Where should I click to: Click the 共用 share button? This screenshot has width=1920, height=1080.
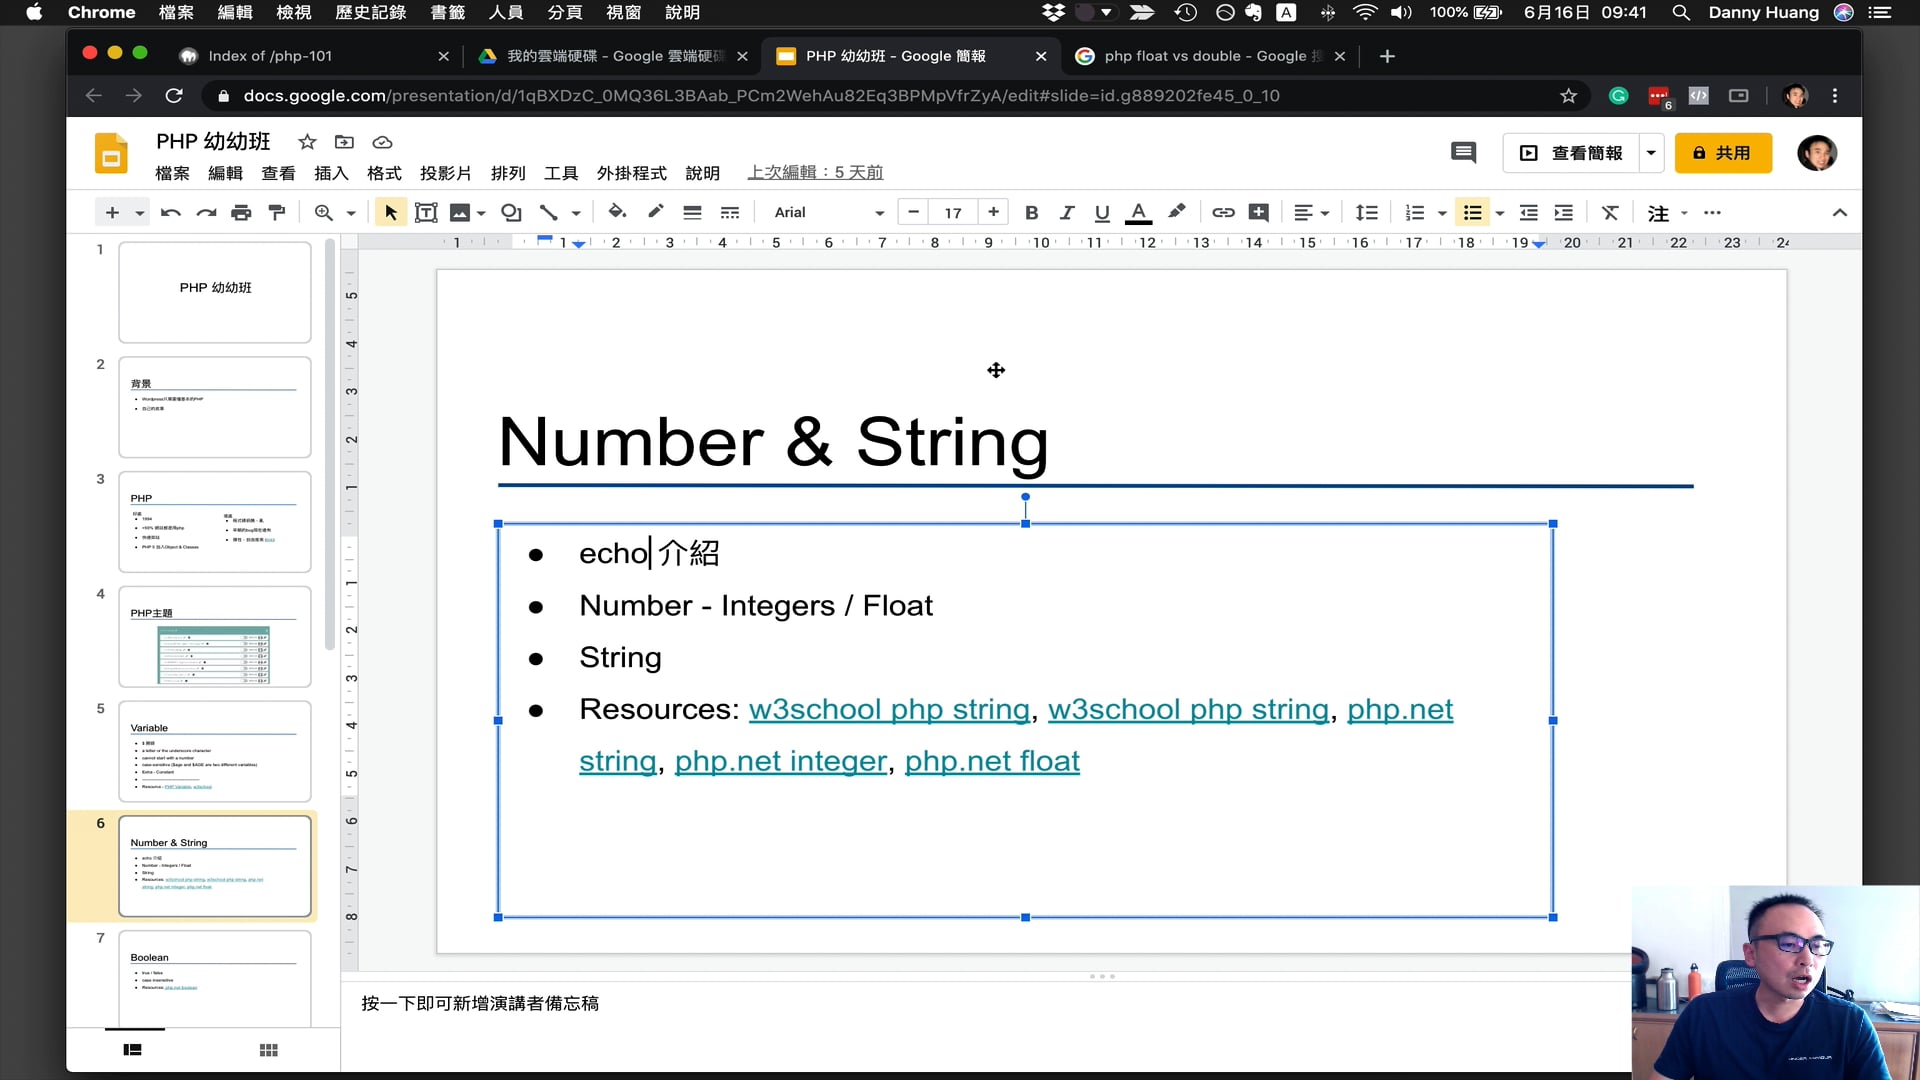pos(1724,153)
